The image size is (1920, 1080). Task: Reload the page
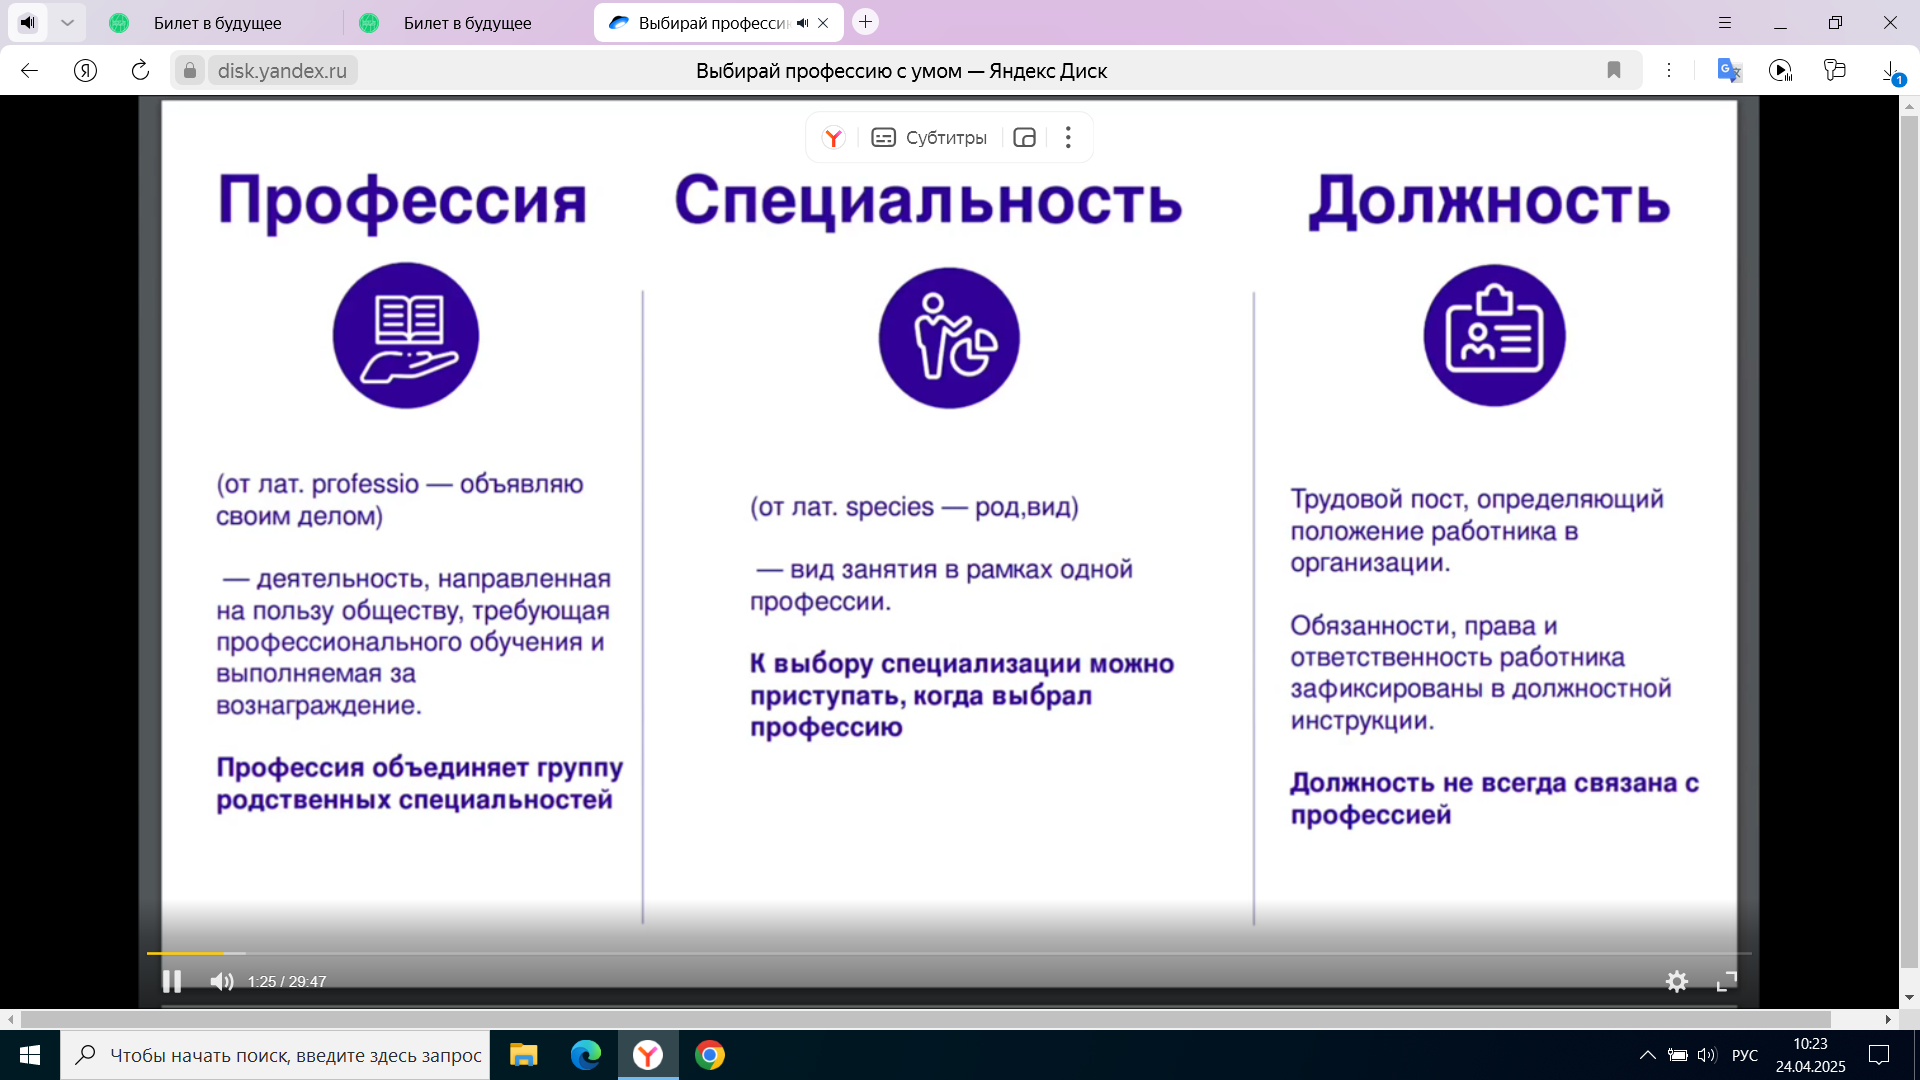[x=140, y=70]
